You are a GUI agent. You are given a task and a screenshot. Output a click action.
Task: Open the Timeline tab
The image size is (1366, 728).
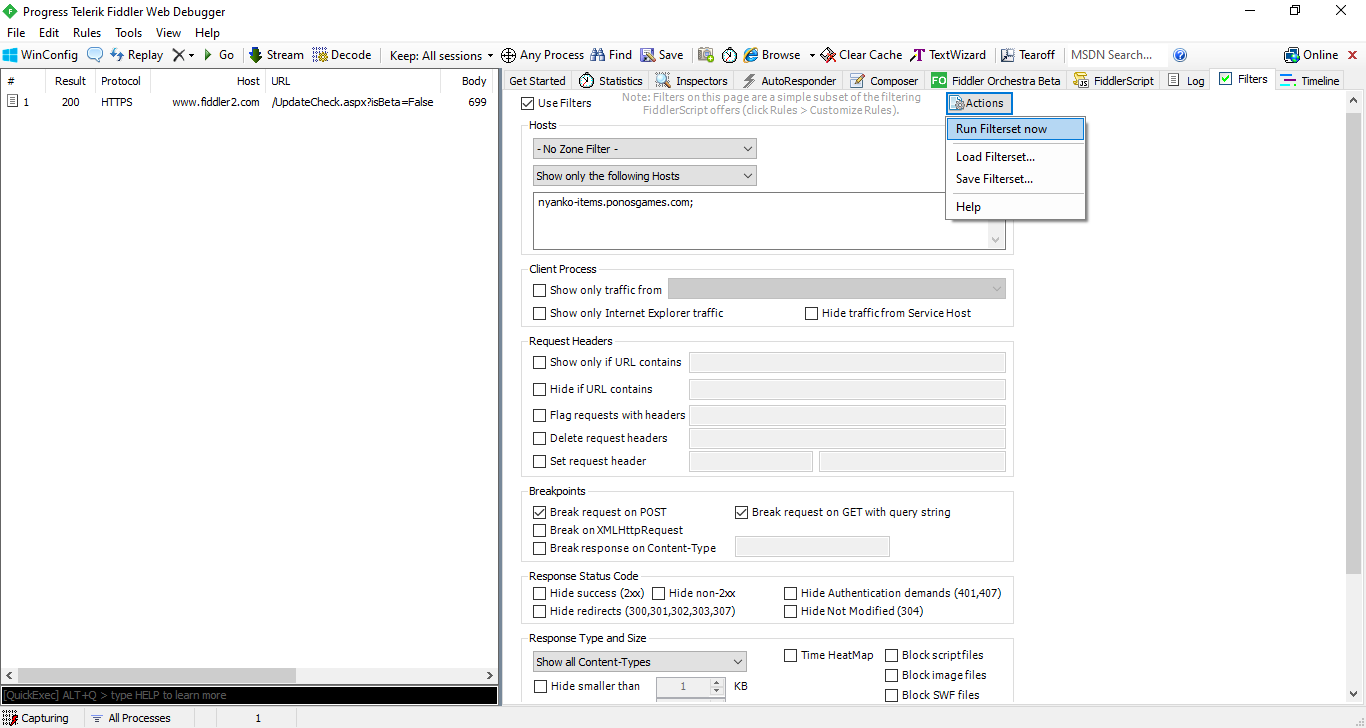pyautogui.click(x=1310, y=81)
